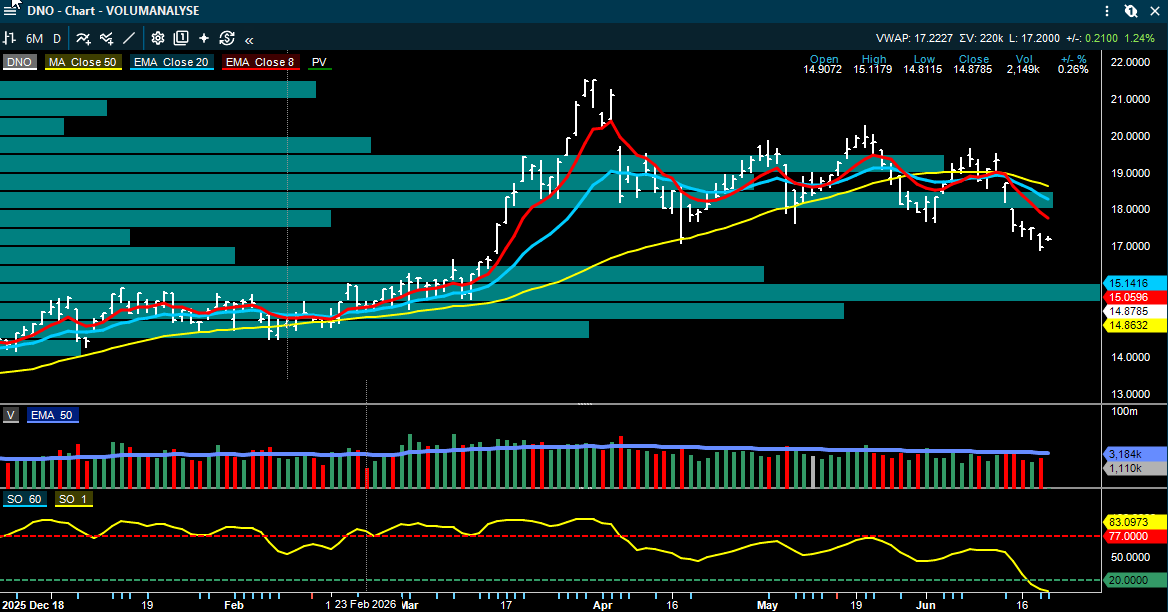Change chart type with the bar-style icon
This screenshot has width=1168, height=612.
pyautogui.click(x=10, y=38)
